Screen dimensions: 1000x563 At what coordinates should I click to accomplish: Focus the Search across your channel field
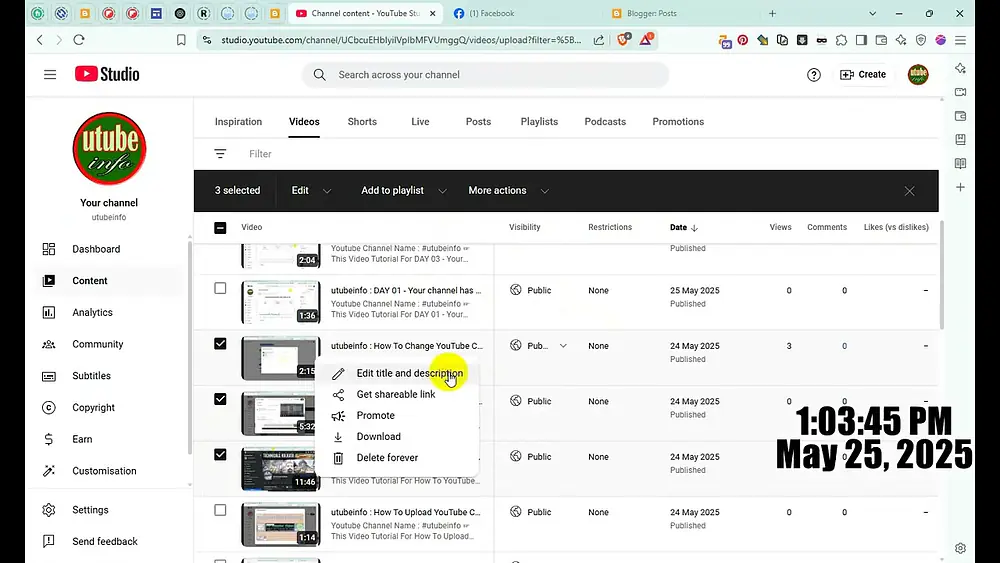click(x=485, y=75)
